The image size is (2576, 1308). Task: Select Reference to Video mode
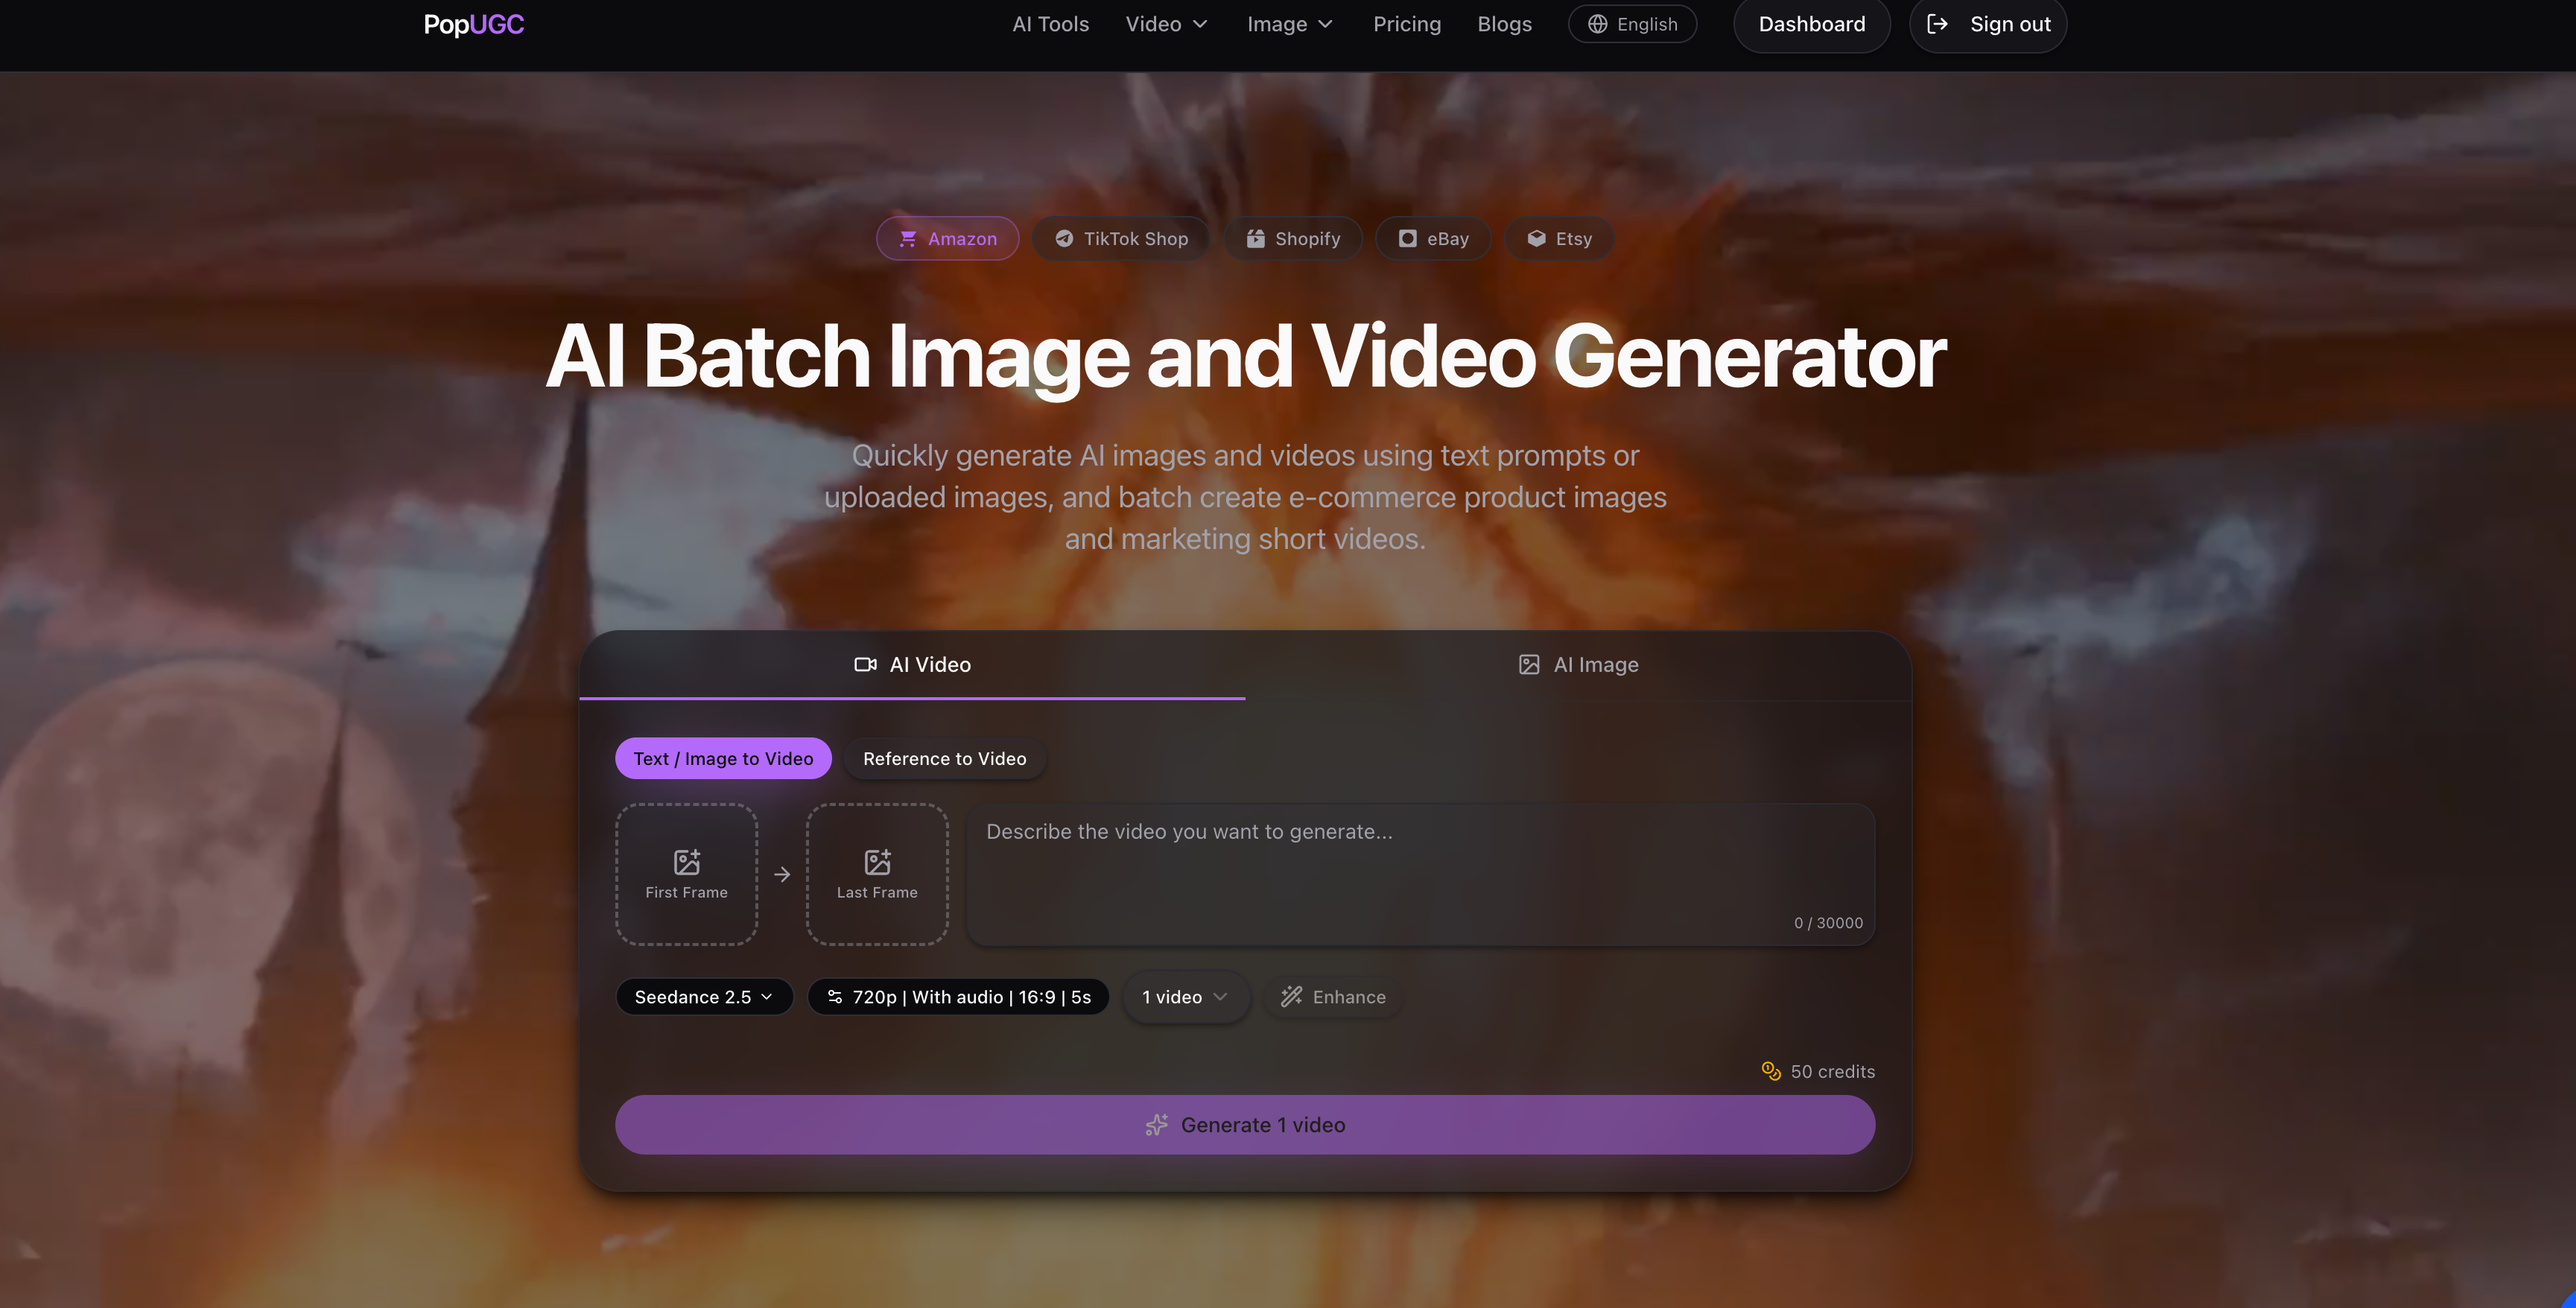pos(944,758)
